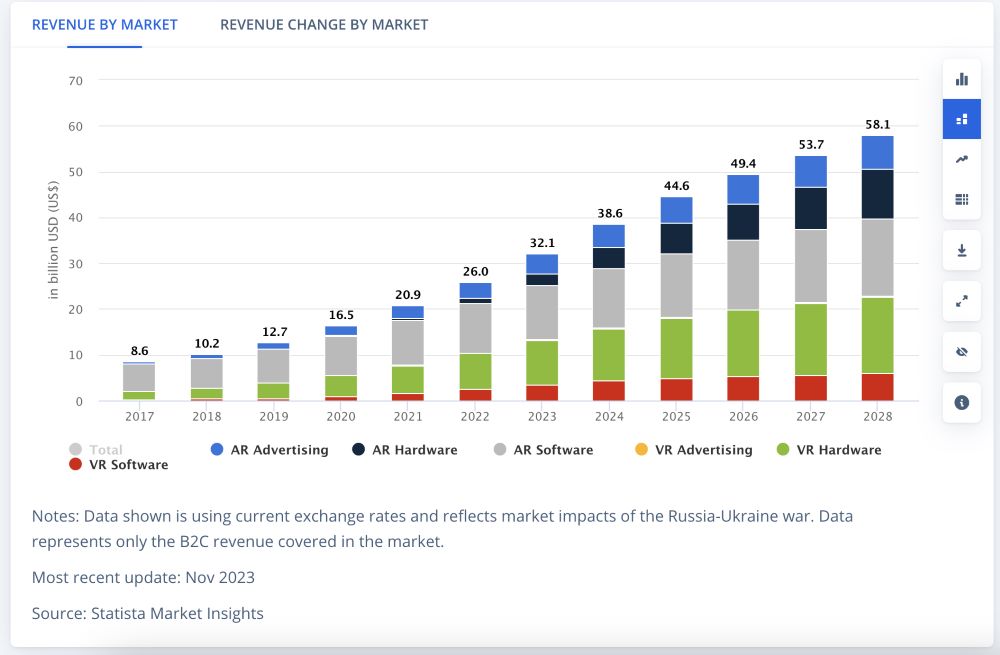Toggle the AR Hardware legend series
1000x655 pixels.
(x=404, y=450)
